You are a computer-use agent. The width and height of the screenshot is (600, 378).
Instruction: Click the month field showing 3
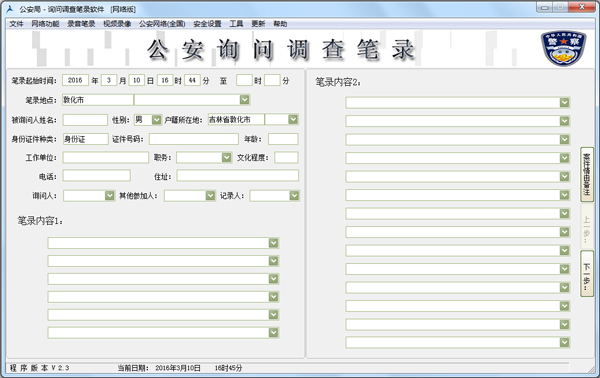109,80
